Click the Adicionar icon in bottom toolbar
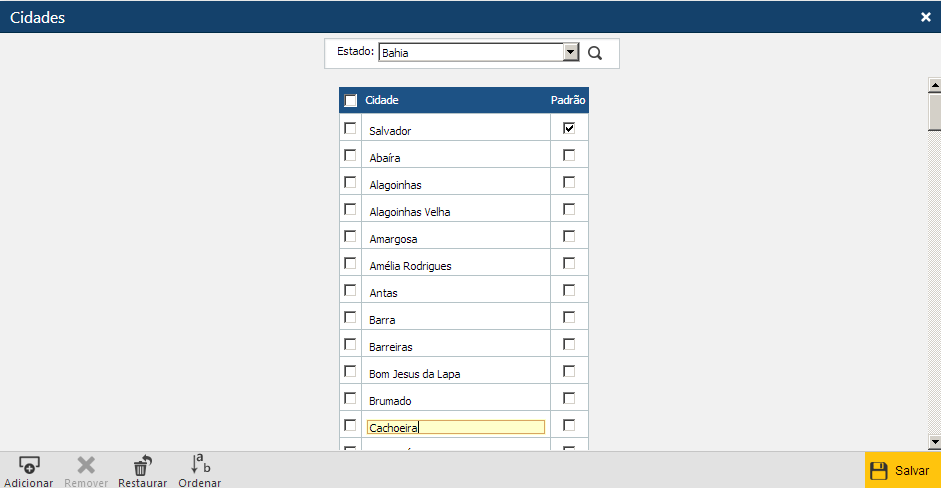This screenshot has height=489, width=941. coord(29,465)
